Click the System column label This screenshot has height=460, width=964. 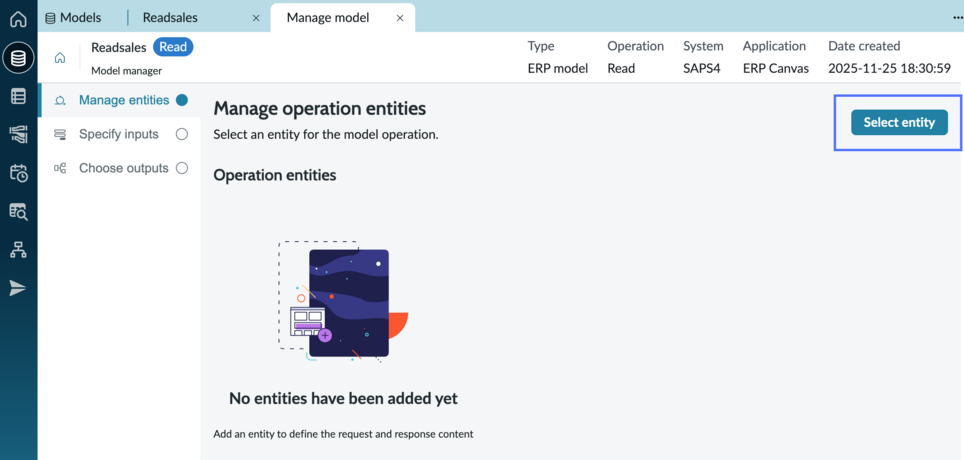click(703, 46)
